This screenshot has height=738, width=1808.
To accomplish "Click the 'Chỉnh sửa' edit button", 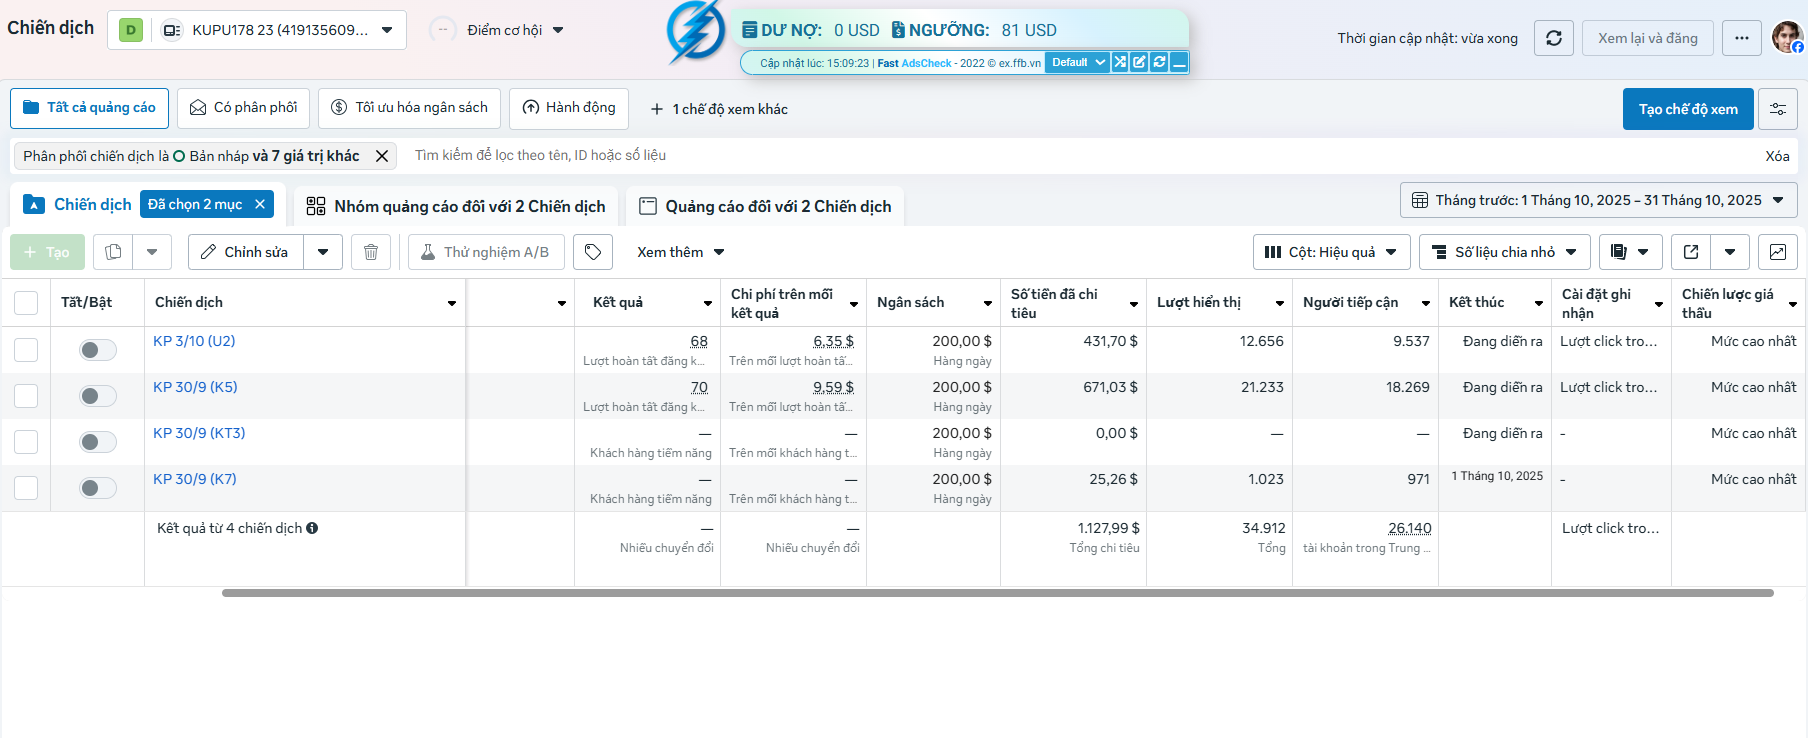I will [x=246, y=252].
